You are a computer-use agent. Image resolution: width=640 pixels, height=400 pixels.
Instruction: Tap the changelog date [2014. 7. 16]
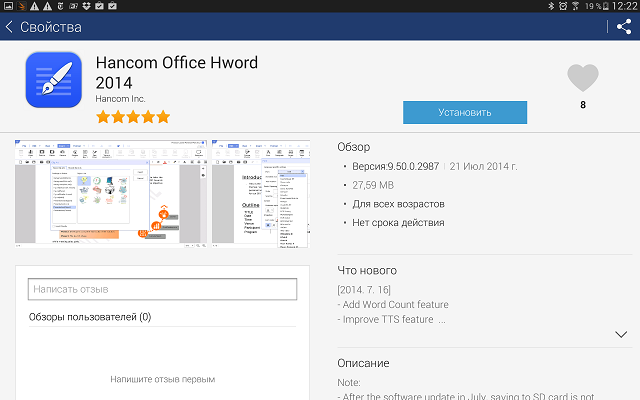pos(364,290)
